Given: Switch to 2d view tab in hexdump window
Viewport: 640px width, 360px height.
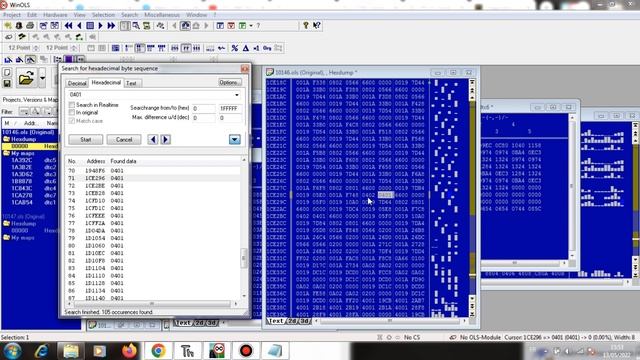Looking at the screenshot, I should pos(292,321).
